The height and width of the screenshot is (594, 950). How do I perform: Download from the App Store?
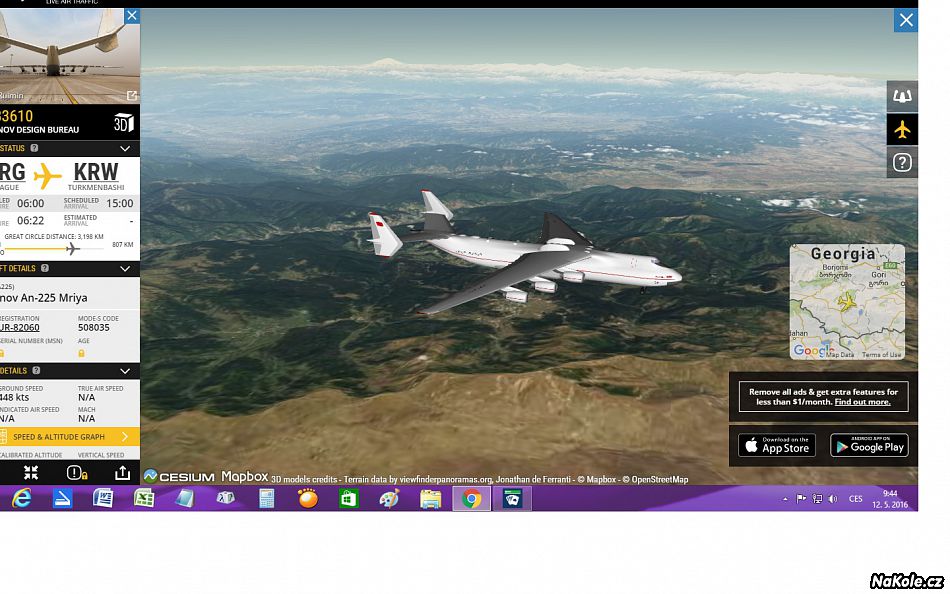click(777, 446)
